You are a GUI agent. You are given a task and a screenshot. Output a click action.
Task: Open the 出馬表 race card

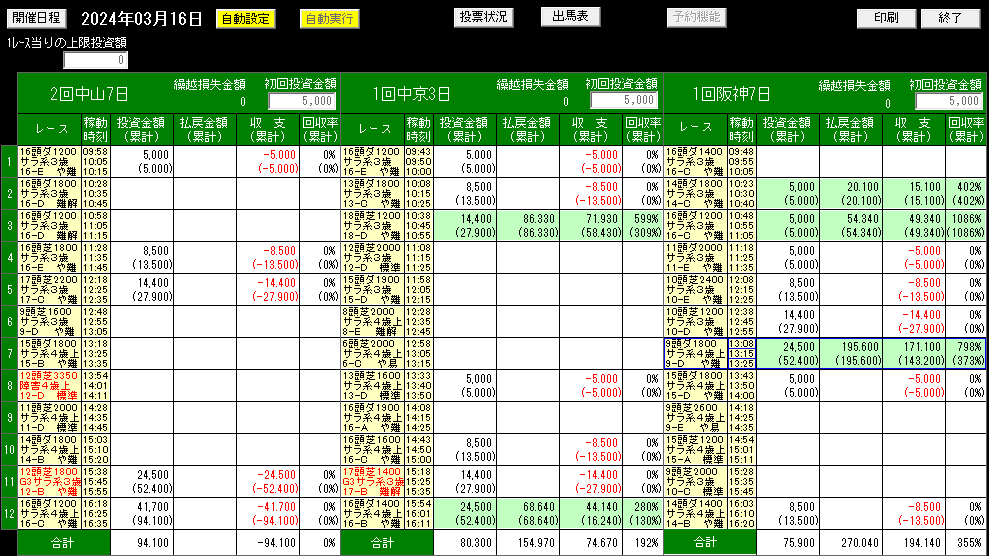click(570, 17)
